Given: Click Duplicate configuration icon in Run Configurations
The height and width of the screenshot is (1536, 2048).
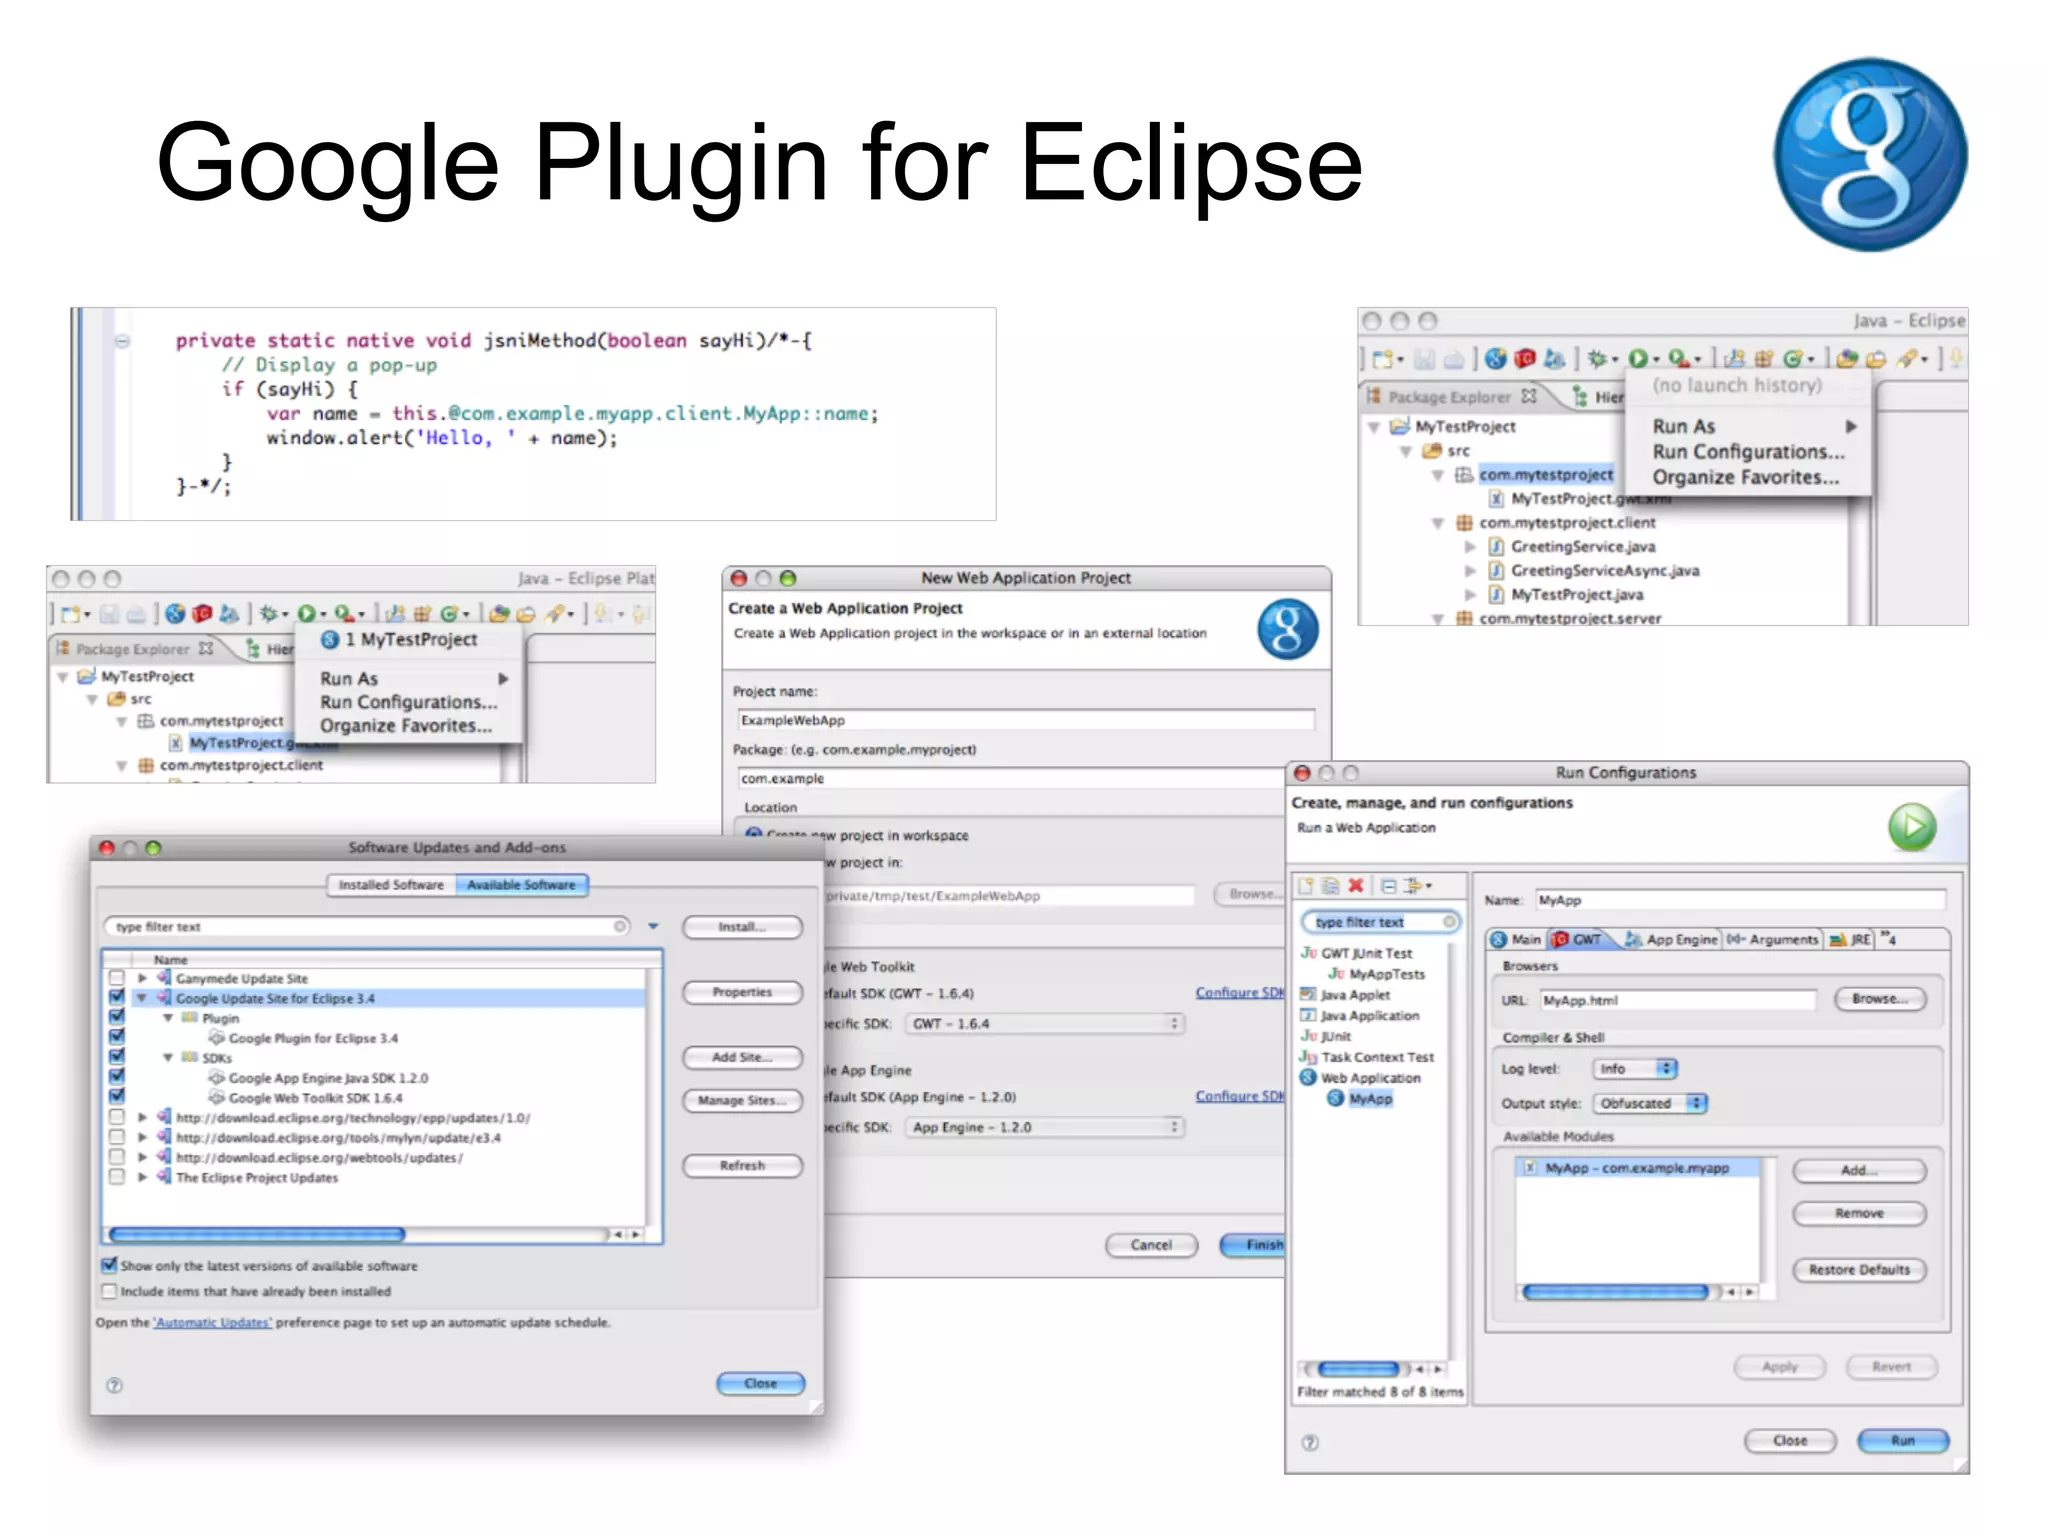Looking at the screenshot, I should [1330, 886].
